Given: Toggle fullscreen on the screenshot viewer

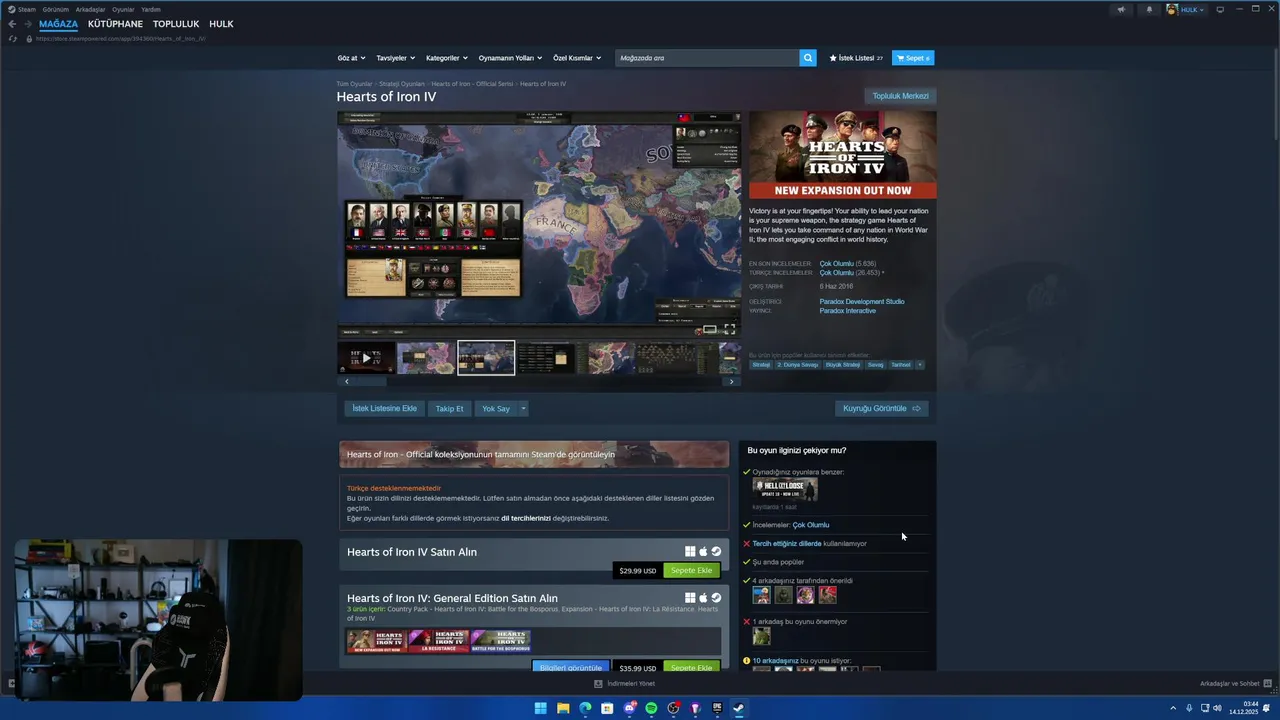Looking at the screenshot, I should tap(730, 329).
